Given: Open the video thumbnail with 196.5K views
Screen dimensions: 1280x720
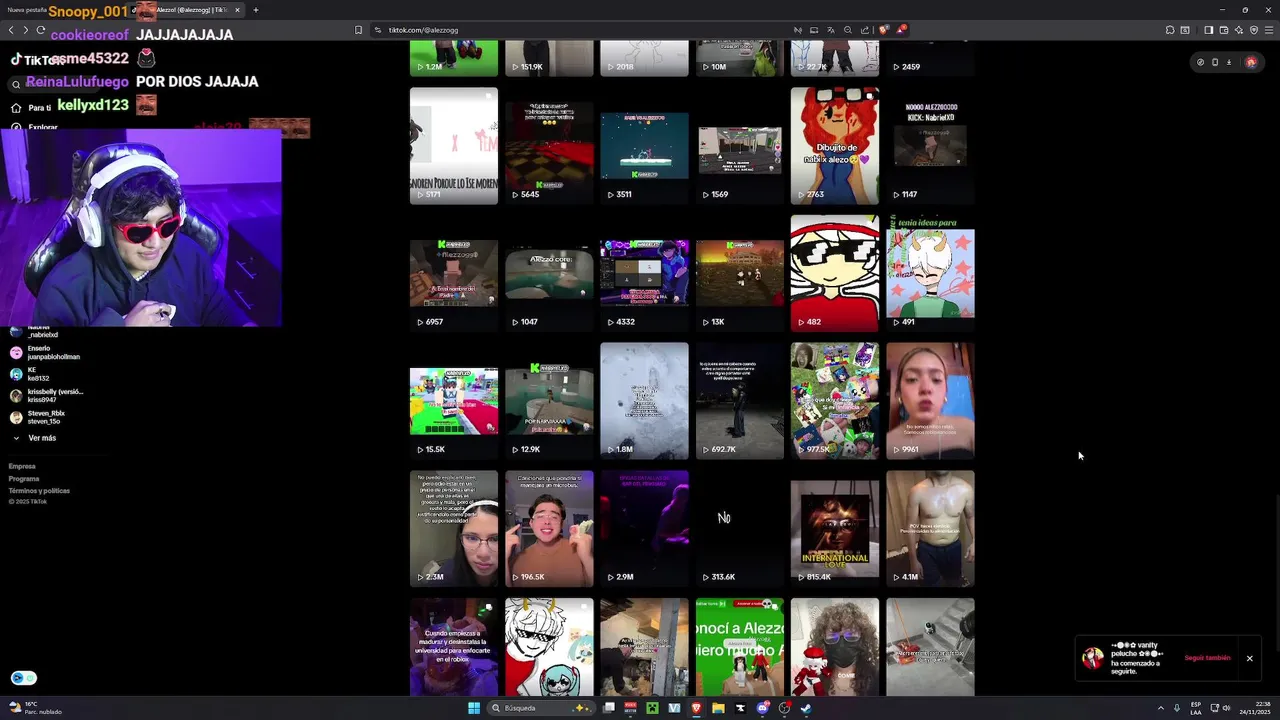Looking at the screenshot, I should point(549,528).
